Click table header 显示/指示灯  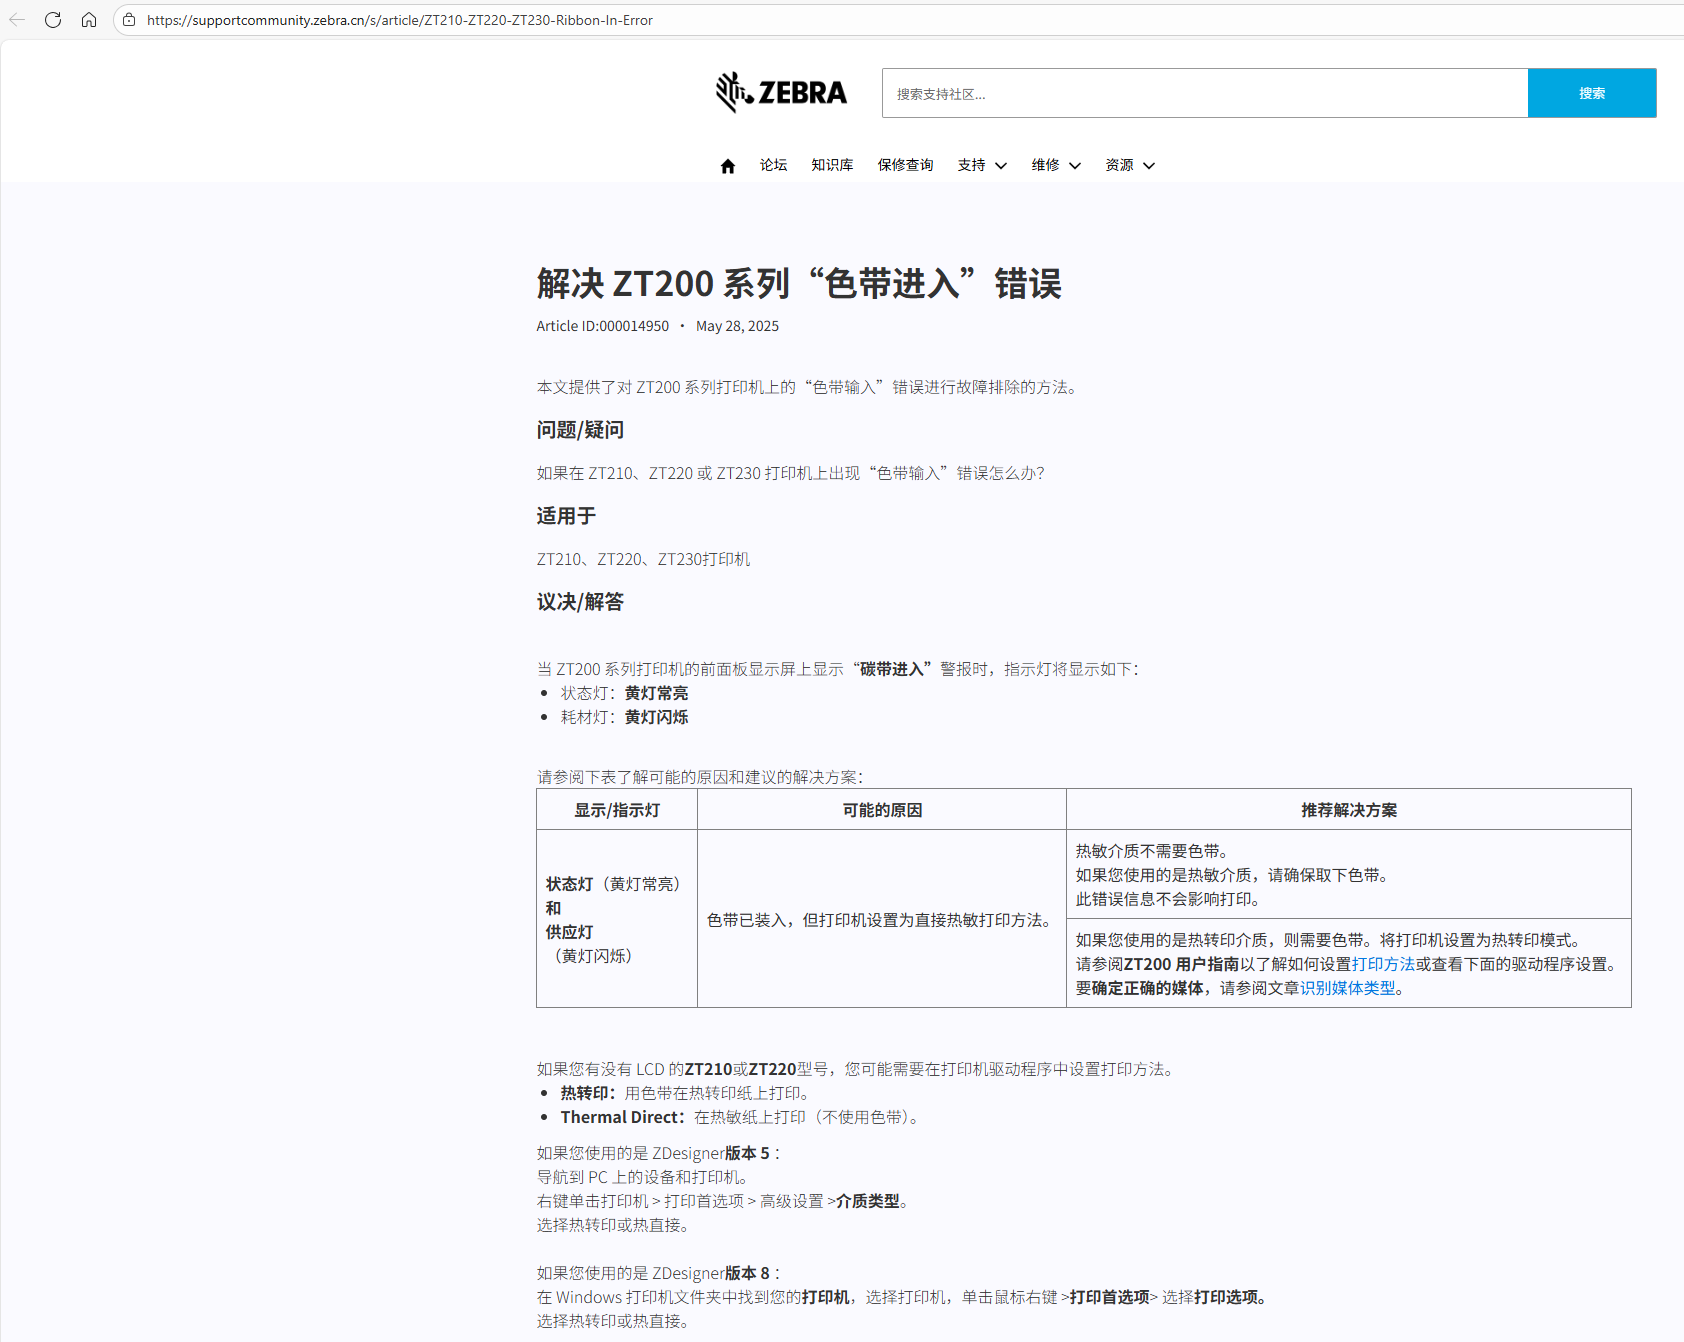click(x=617, y=810)
